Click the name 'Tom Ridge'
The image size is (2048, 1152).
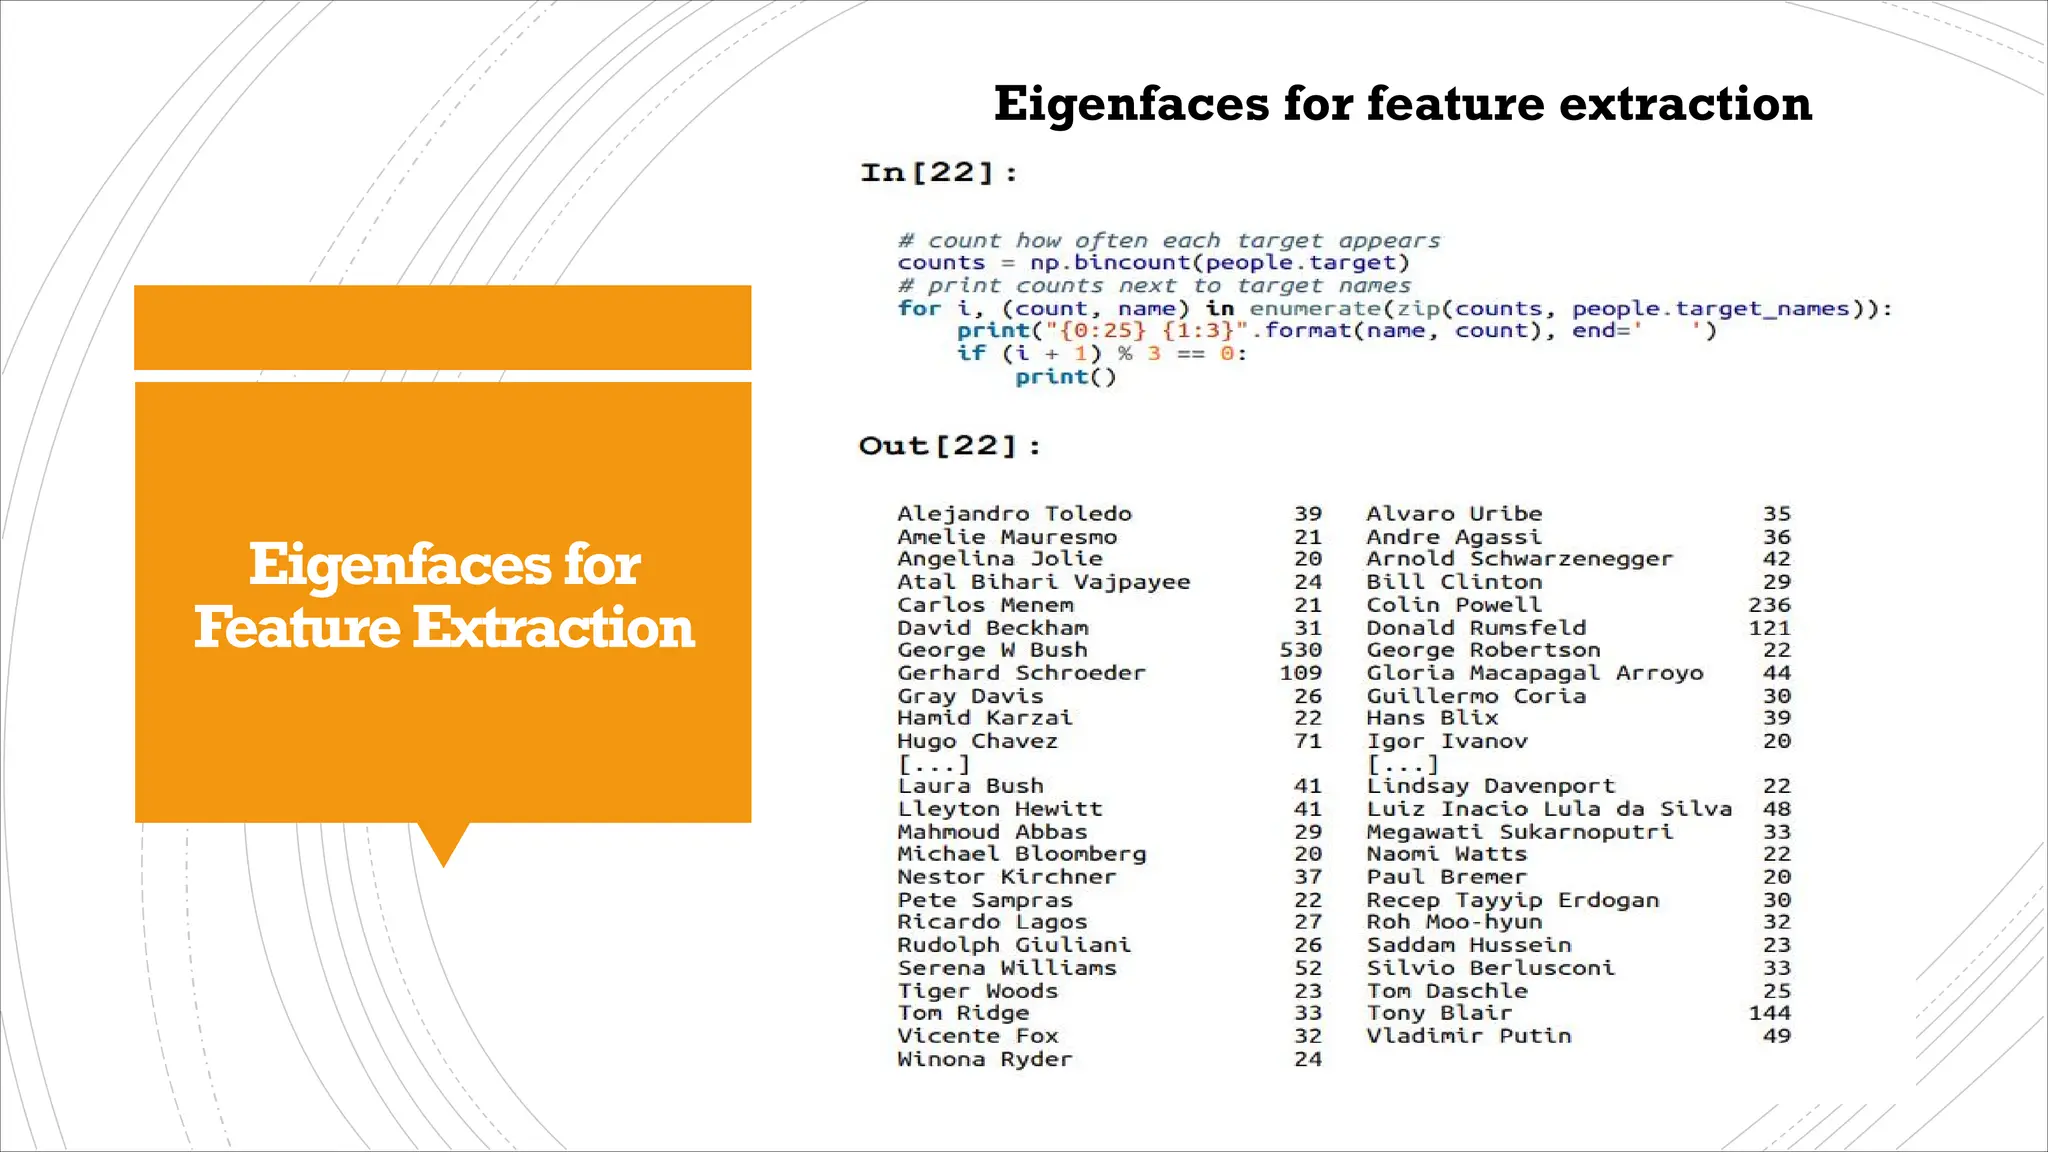[963, 1013]
